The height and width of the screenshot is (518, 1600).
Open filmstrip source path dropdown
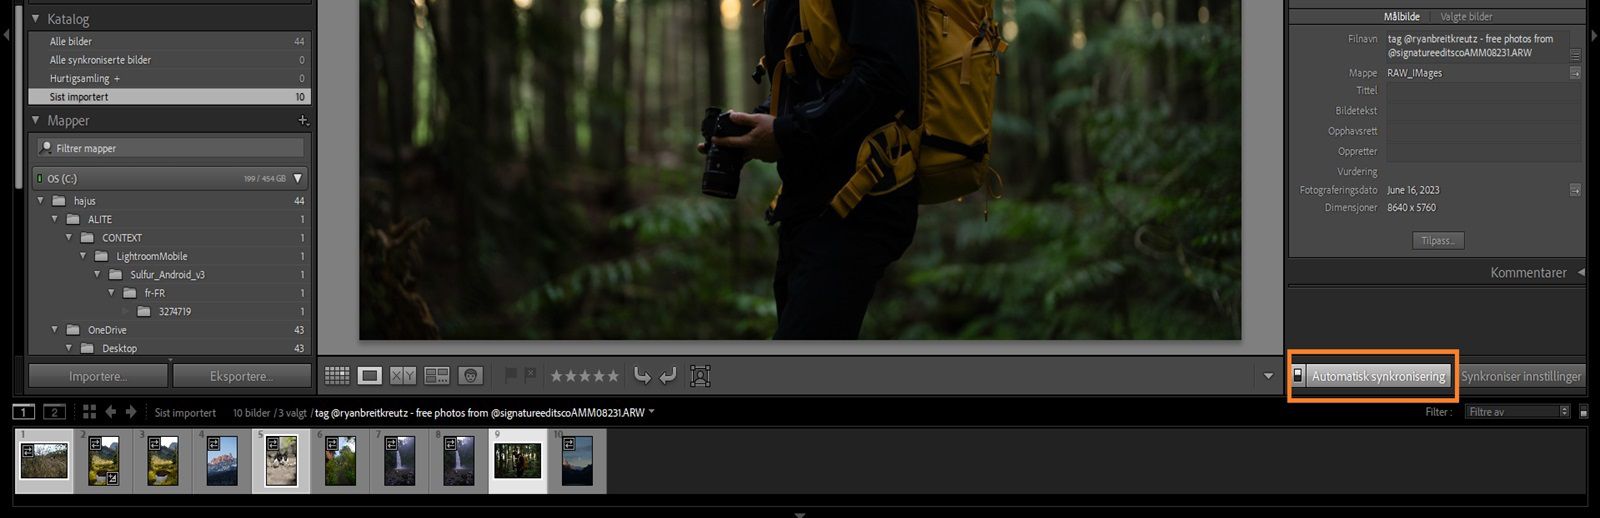coord(652,412)
